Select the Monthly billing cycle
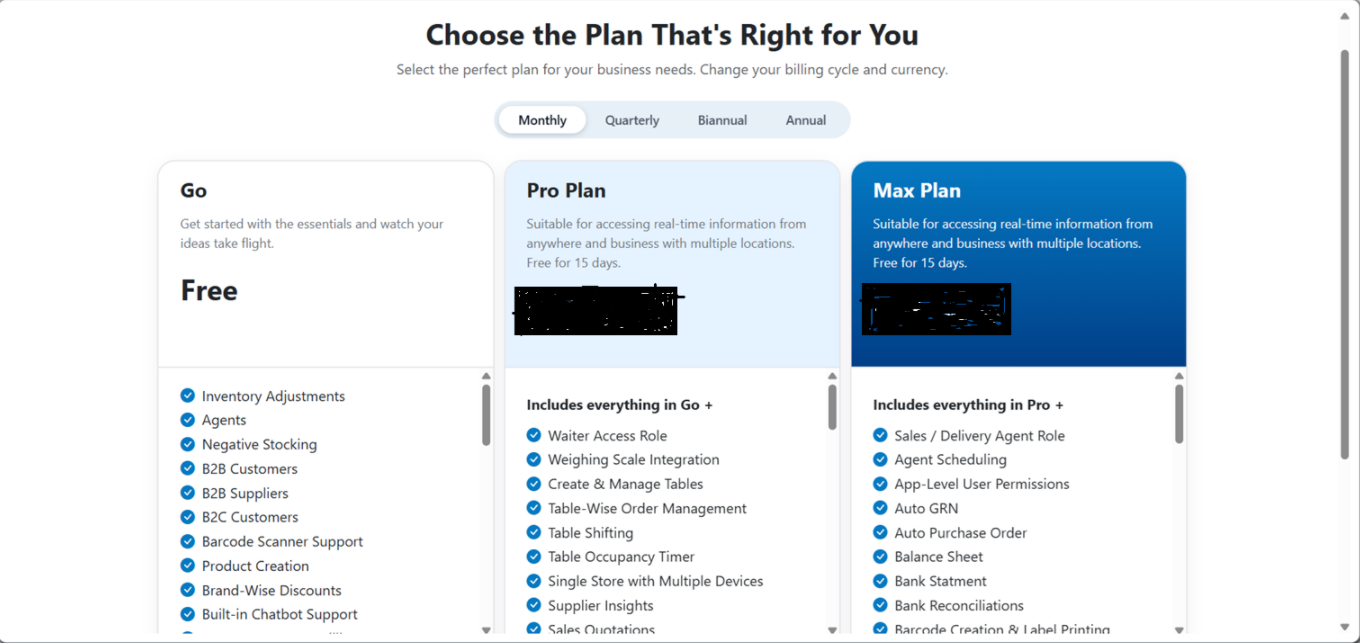 coord(542,120)
